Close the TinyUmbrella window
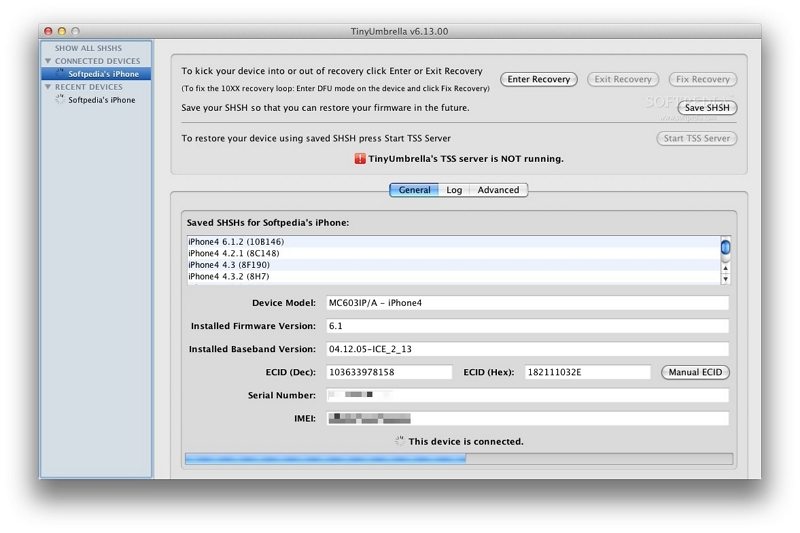Viewport: 800px width, 533px height. (x=48, y=31)
